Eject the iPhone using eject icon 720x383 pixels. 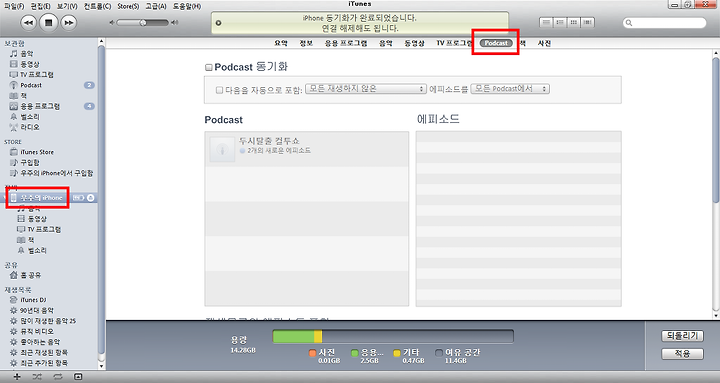click(x=91, y=197)
